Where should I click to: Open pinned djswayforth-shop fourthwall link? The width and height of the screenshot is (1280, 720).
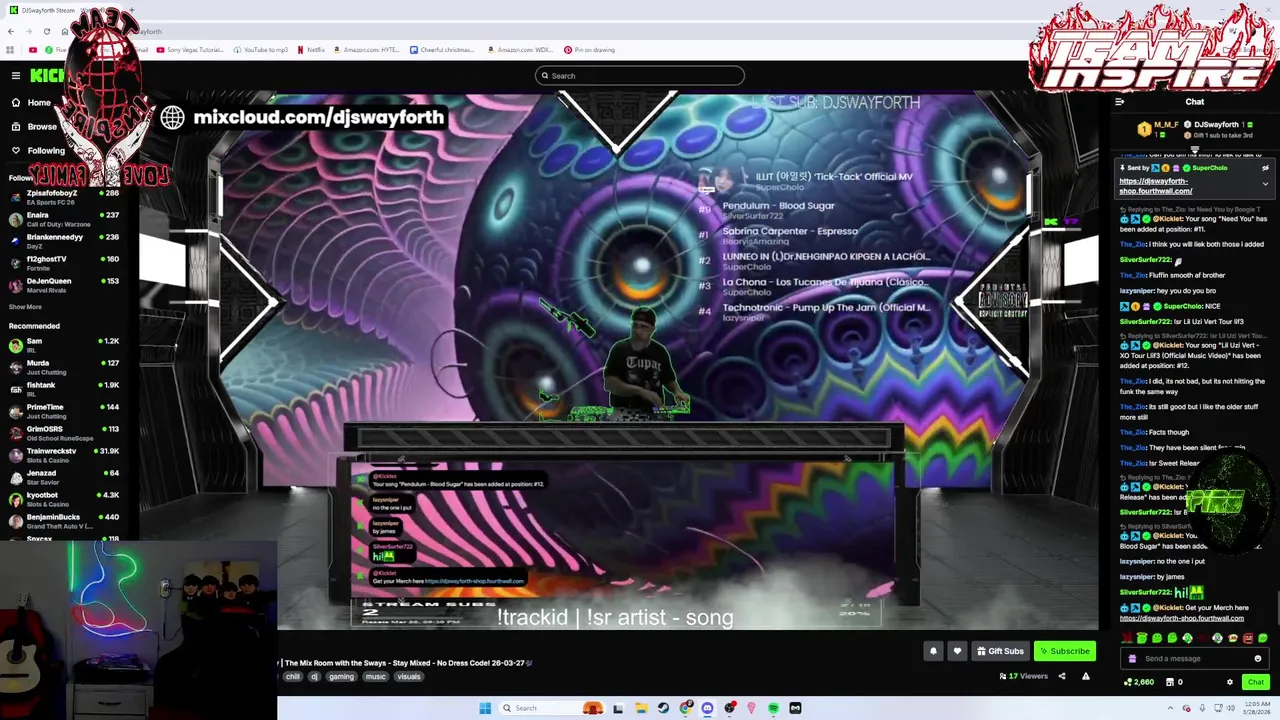point(1156,186)
